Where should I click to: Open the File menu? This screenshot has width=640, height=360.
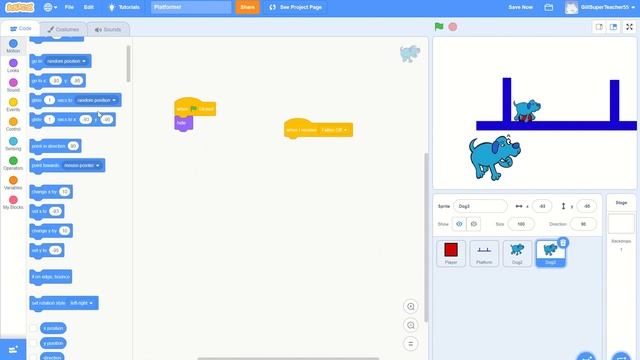tap(69, 7)
